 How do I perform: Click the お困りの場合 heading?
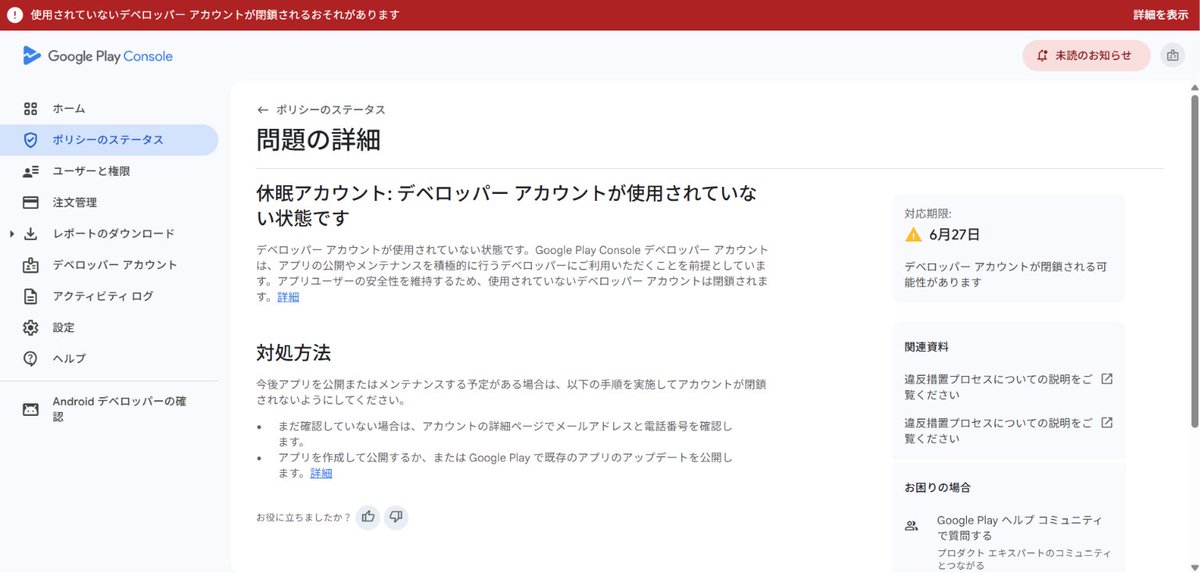[938, 488]
